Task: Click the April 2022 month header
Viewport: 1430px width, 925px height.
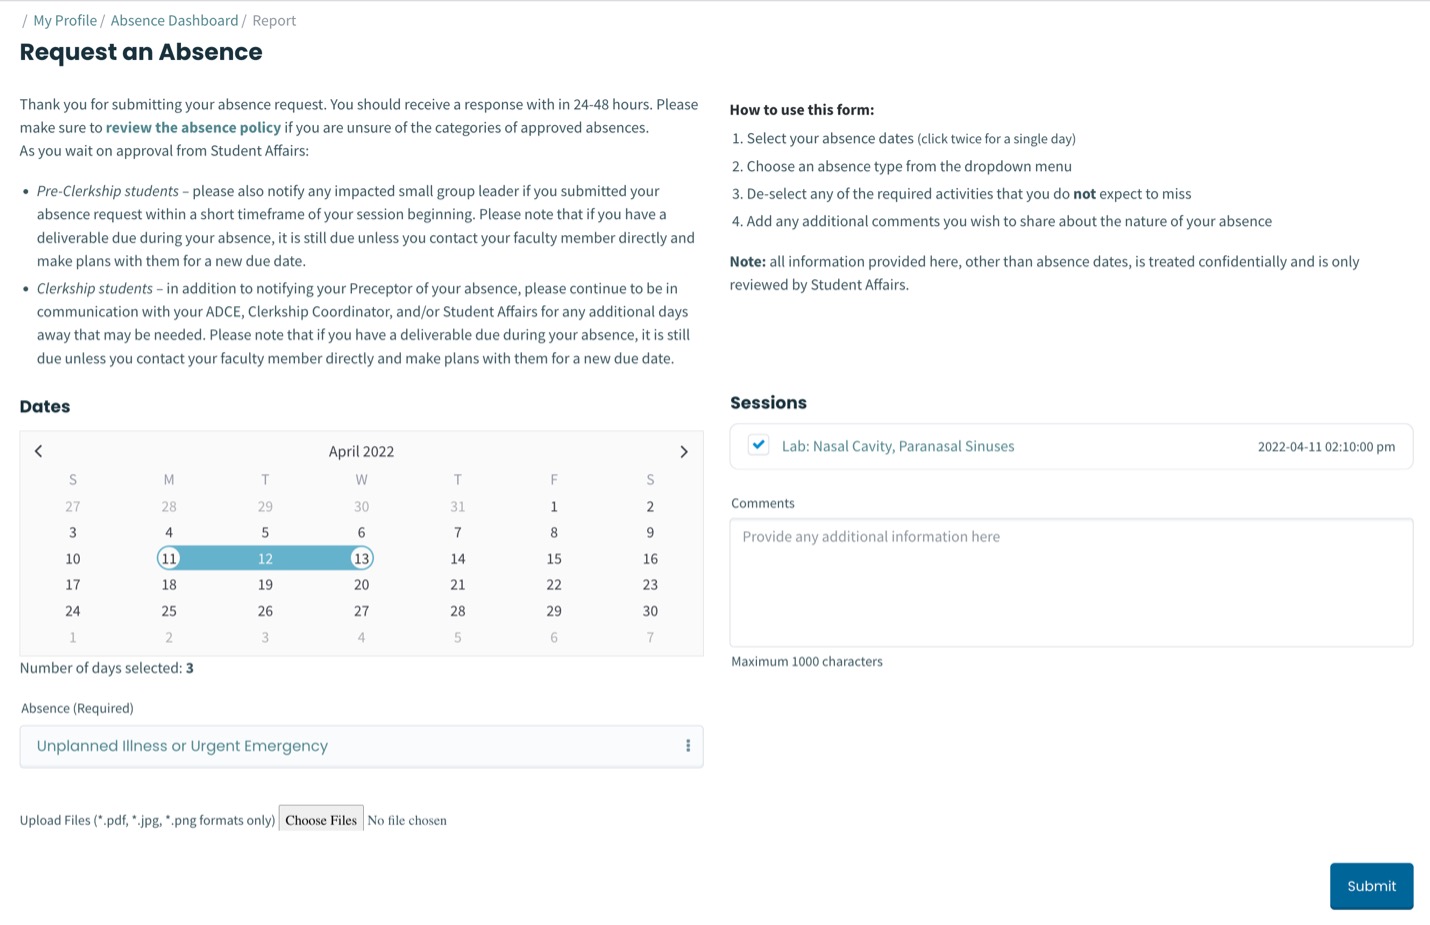Action: coord(361,451)
